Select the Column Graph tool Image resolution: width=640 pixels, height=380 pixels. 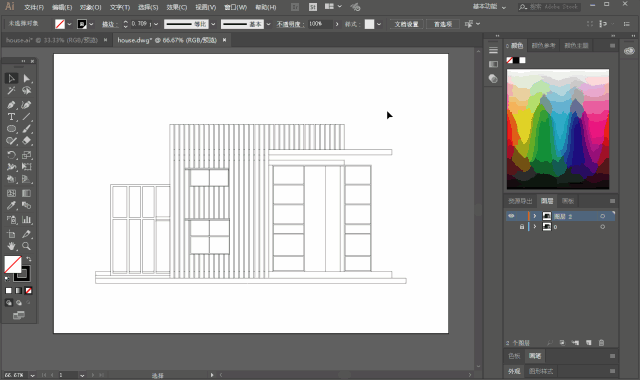[x=27, y=220]
